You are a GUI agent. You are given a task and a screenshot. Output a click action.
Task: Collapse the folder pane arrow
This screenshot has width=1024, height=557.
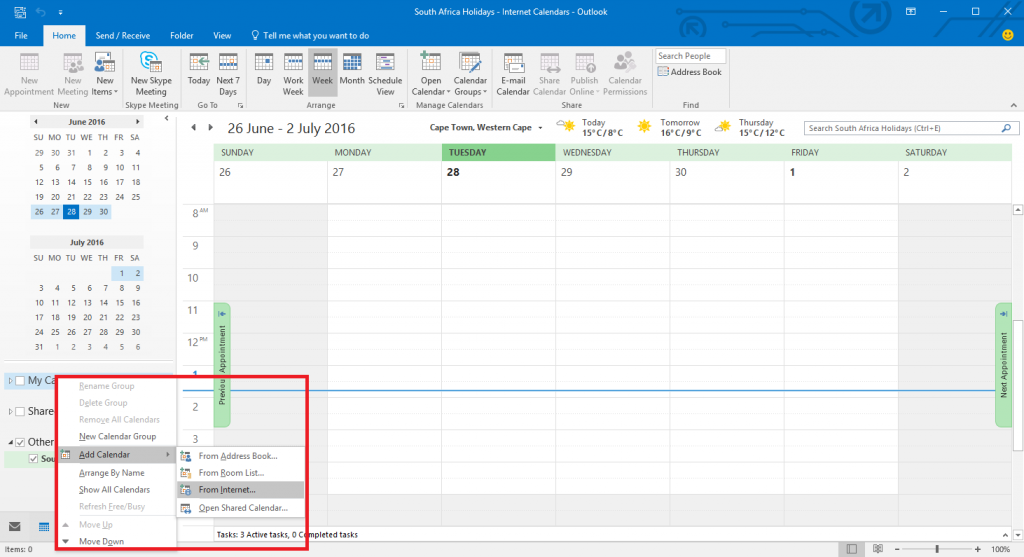point(167,118)
